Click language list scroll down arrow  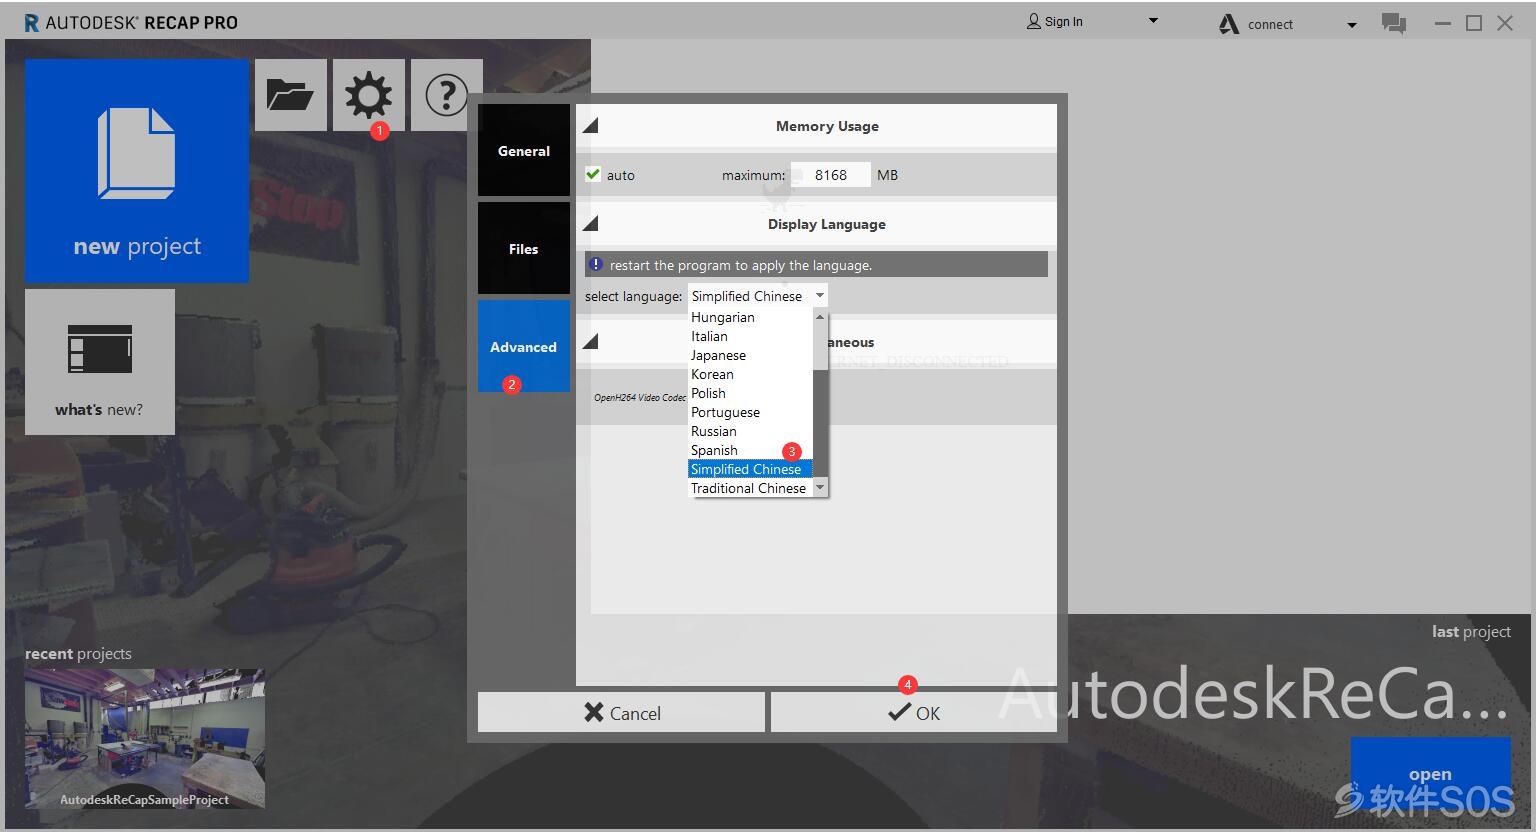(x=820, y=488)
